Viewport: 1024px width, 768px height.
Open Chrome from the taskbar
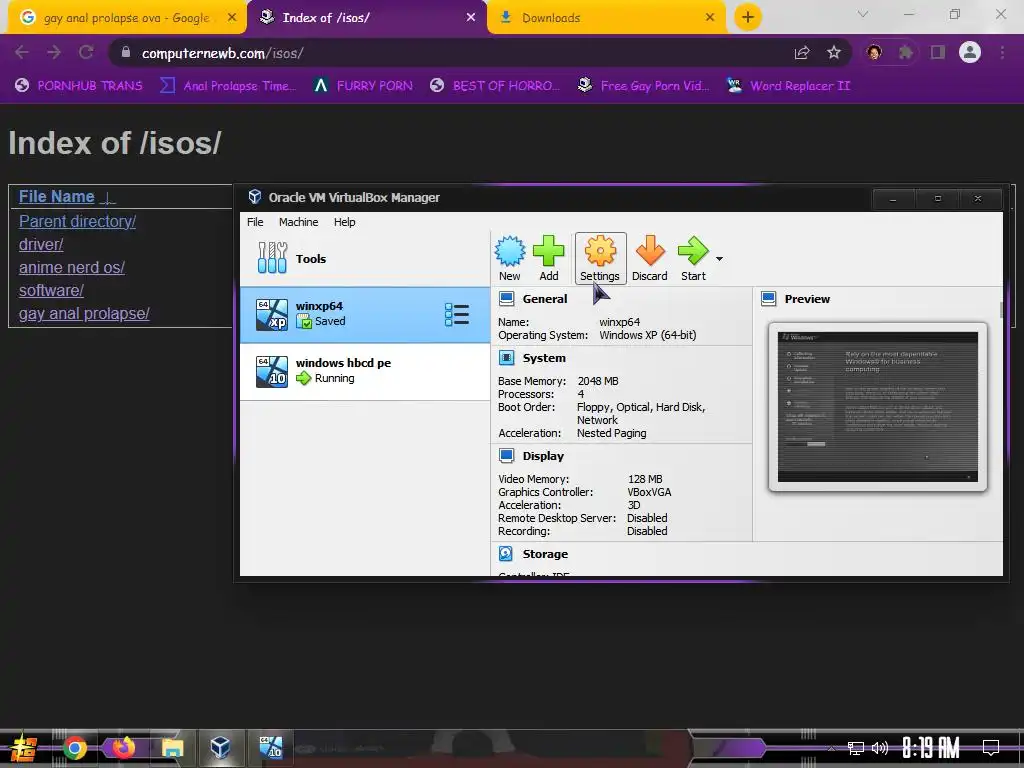(74, 748)
